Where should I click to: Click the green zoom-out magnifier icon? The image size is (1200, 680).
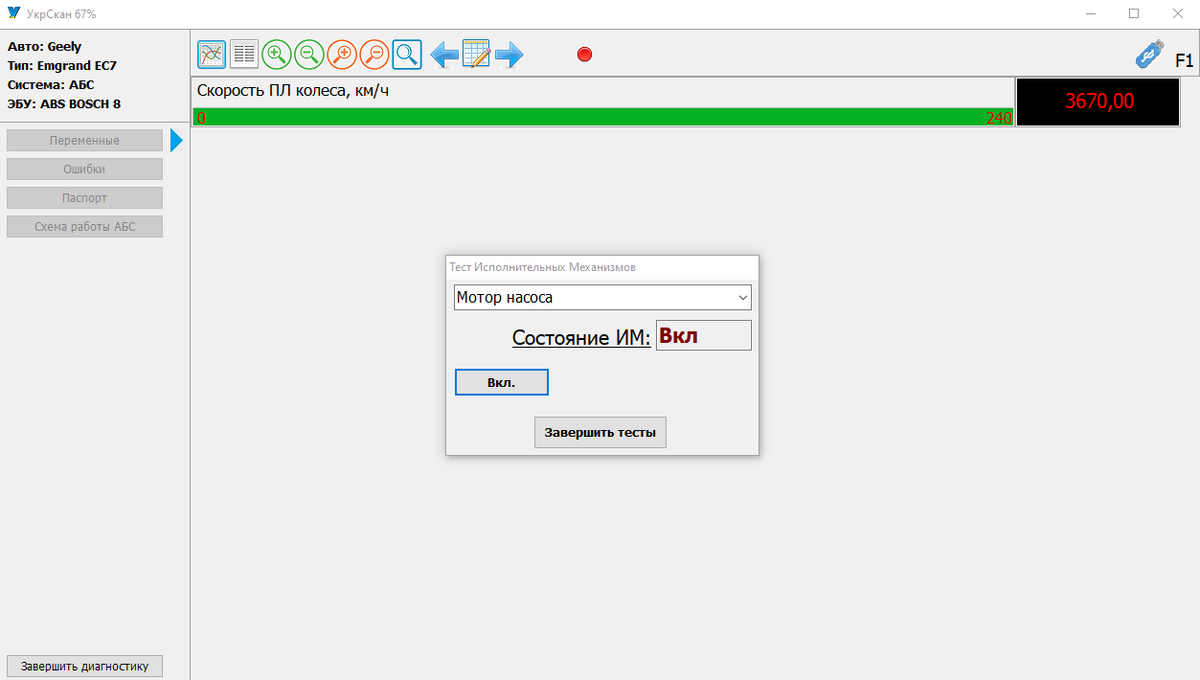pyautogui.click(x=309, y=54)
